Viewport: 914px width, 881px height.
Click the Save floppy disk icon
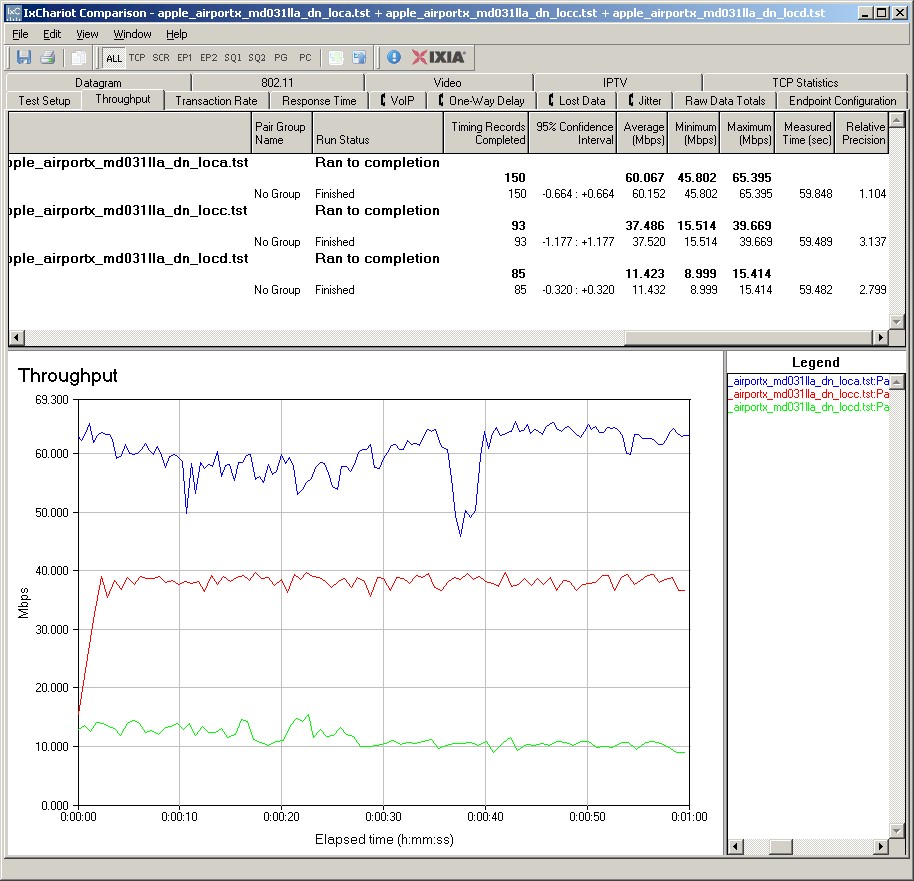point(24,57)
